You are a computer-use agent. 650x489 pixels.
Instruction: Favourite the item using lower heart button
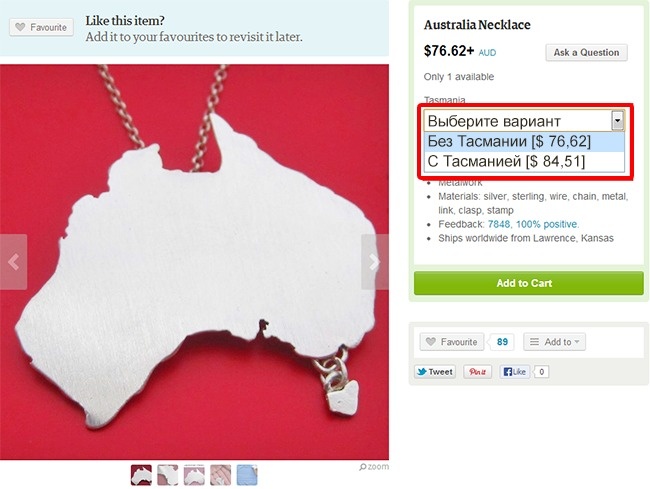[452, 342]
